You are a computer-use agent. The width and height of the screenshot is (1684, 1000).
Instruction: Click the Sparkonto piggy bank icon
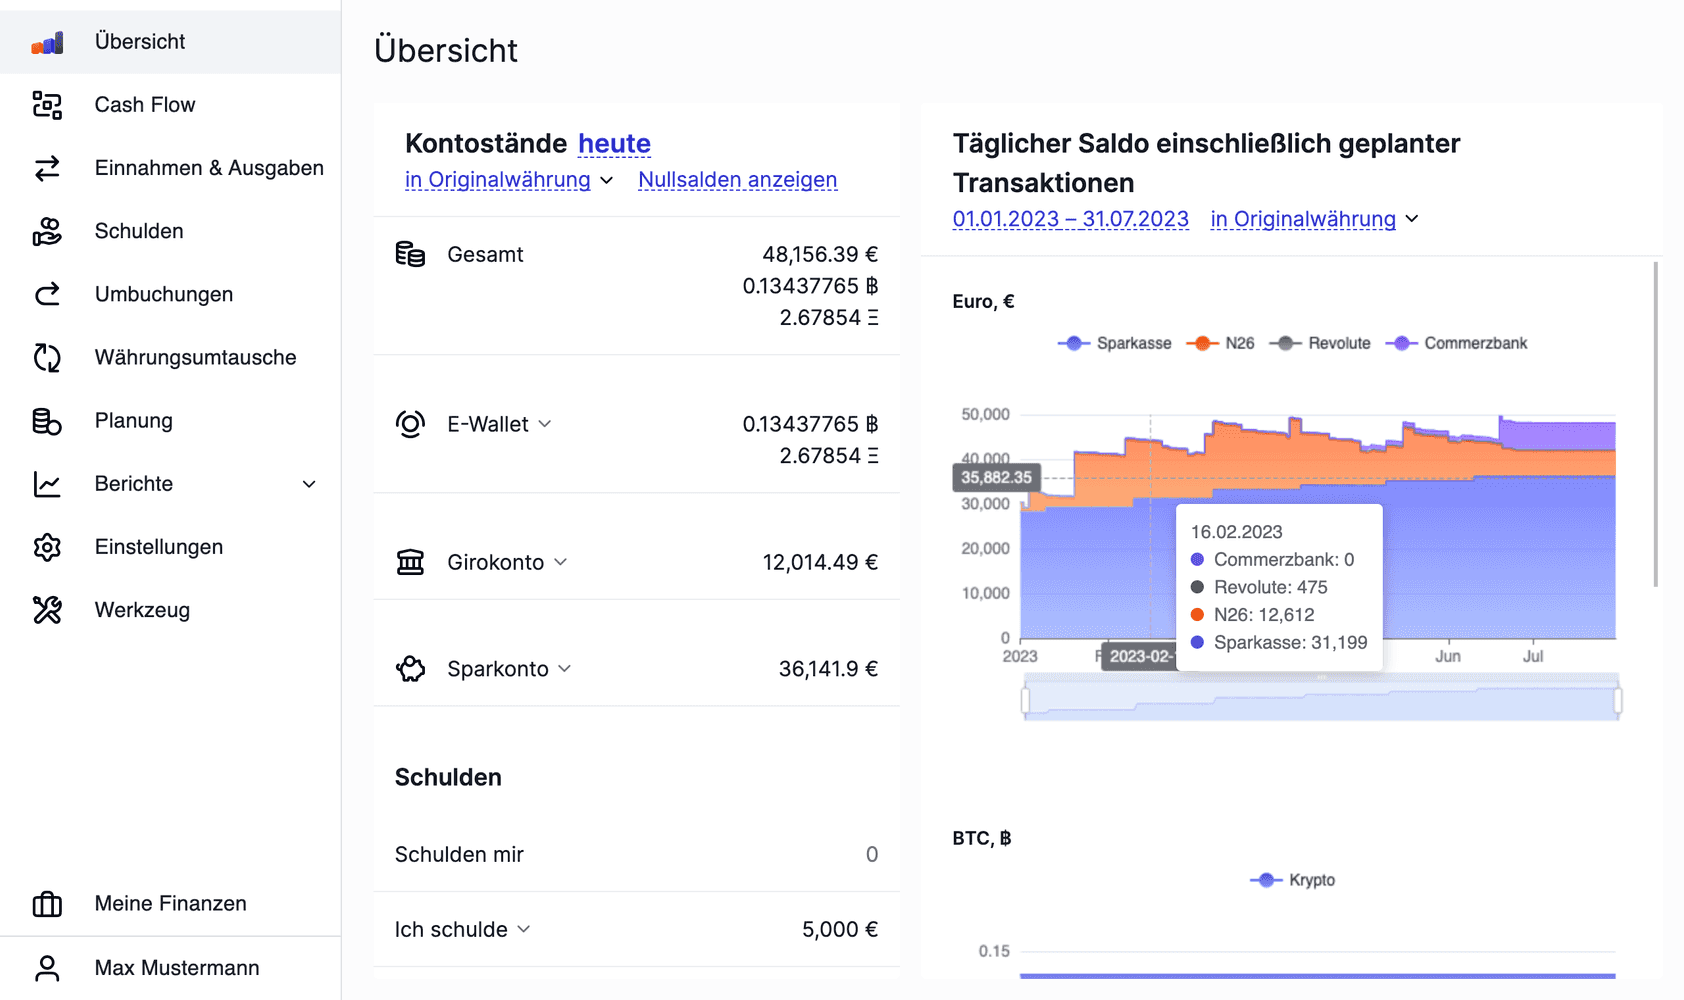coord(410,669)
